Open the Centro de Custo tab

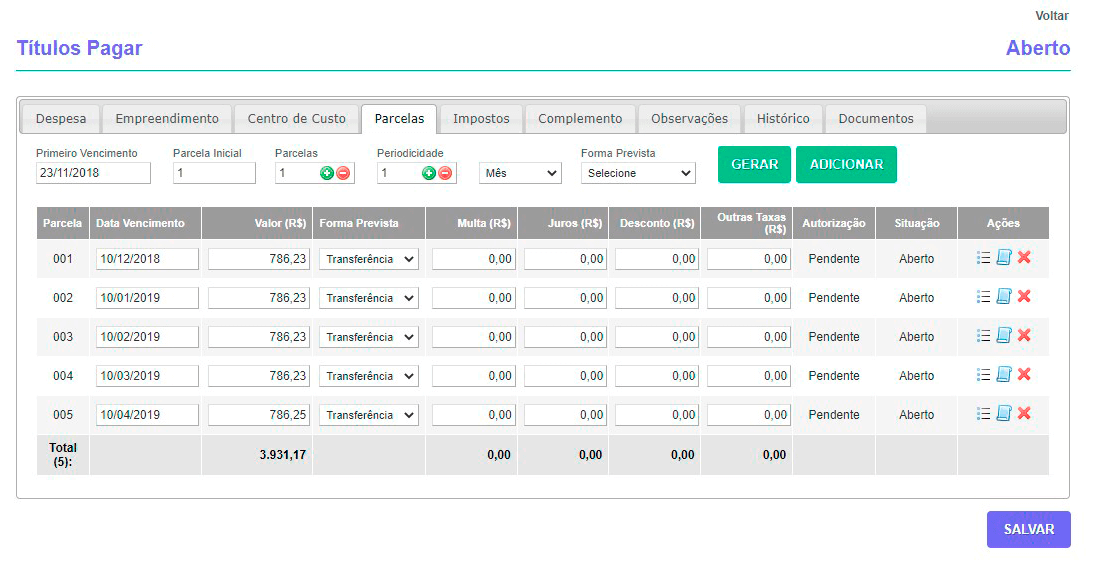point(296,119)
